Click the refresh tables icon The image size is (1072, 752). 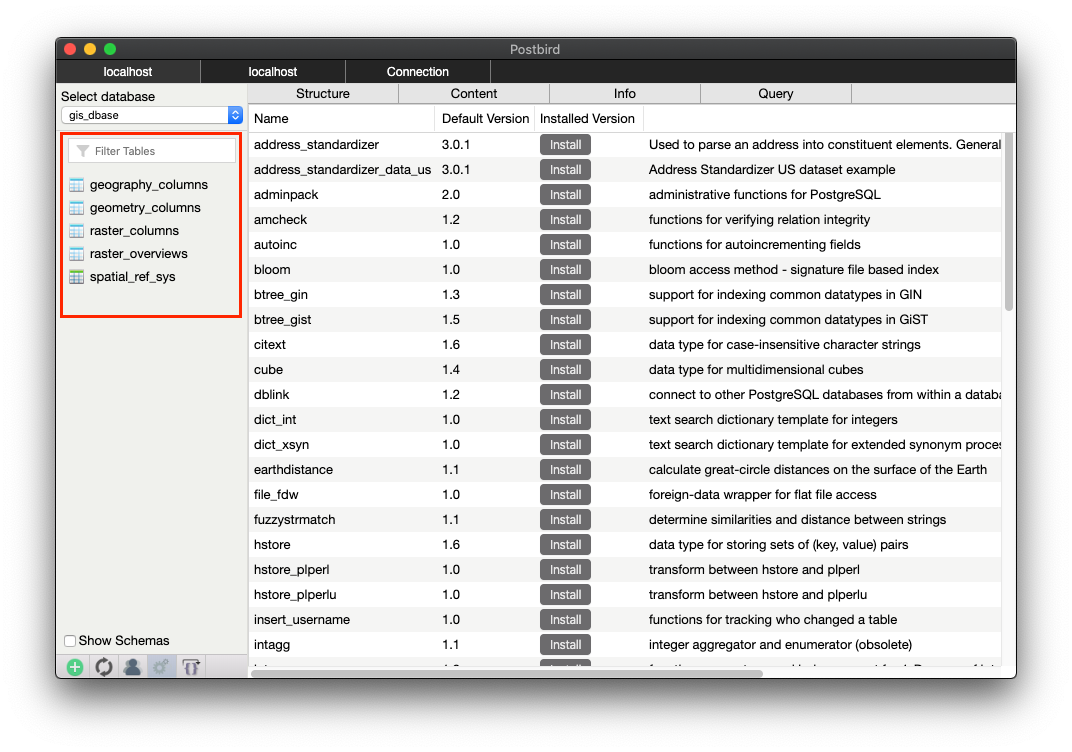pyautogui.click(x=104, y=667)
